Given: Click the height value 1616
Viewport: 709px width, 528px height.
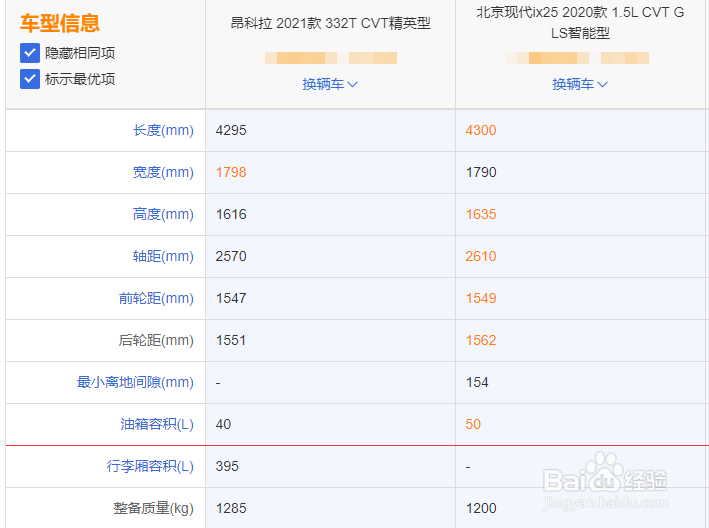Looking at the screenshot, I should [x=231, y=214].
